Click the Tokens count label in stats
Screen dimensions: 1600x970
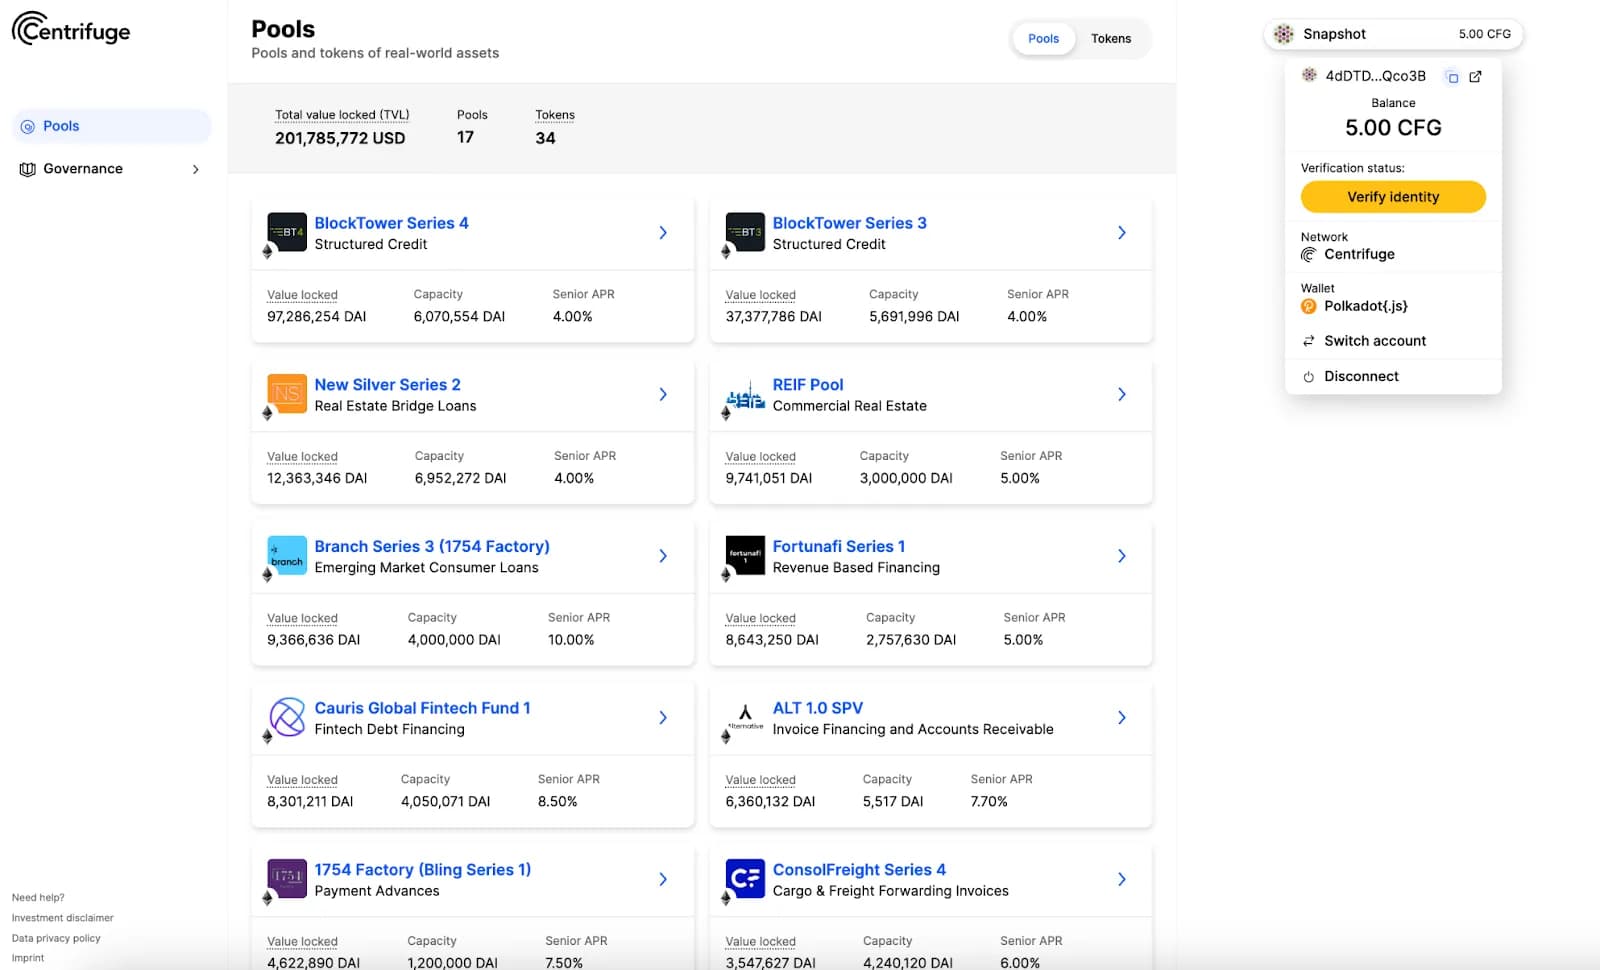click(x=555, y=115)
